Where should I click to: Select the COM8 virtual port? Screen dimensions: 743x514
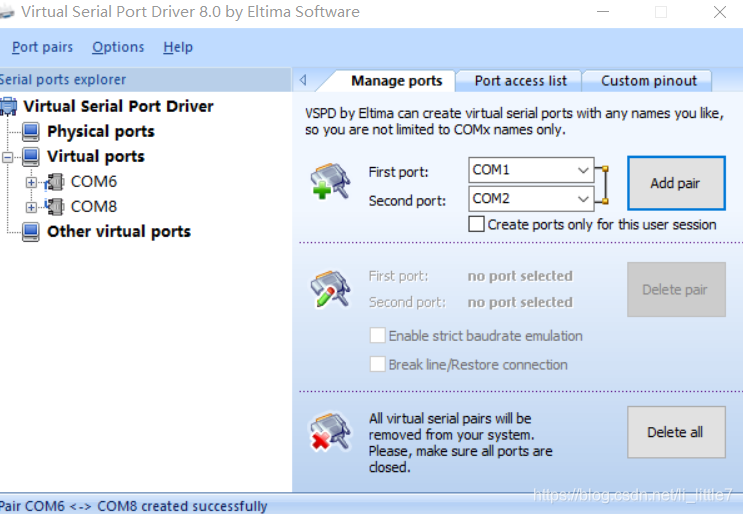click(x=93, y=207)
